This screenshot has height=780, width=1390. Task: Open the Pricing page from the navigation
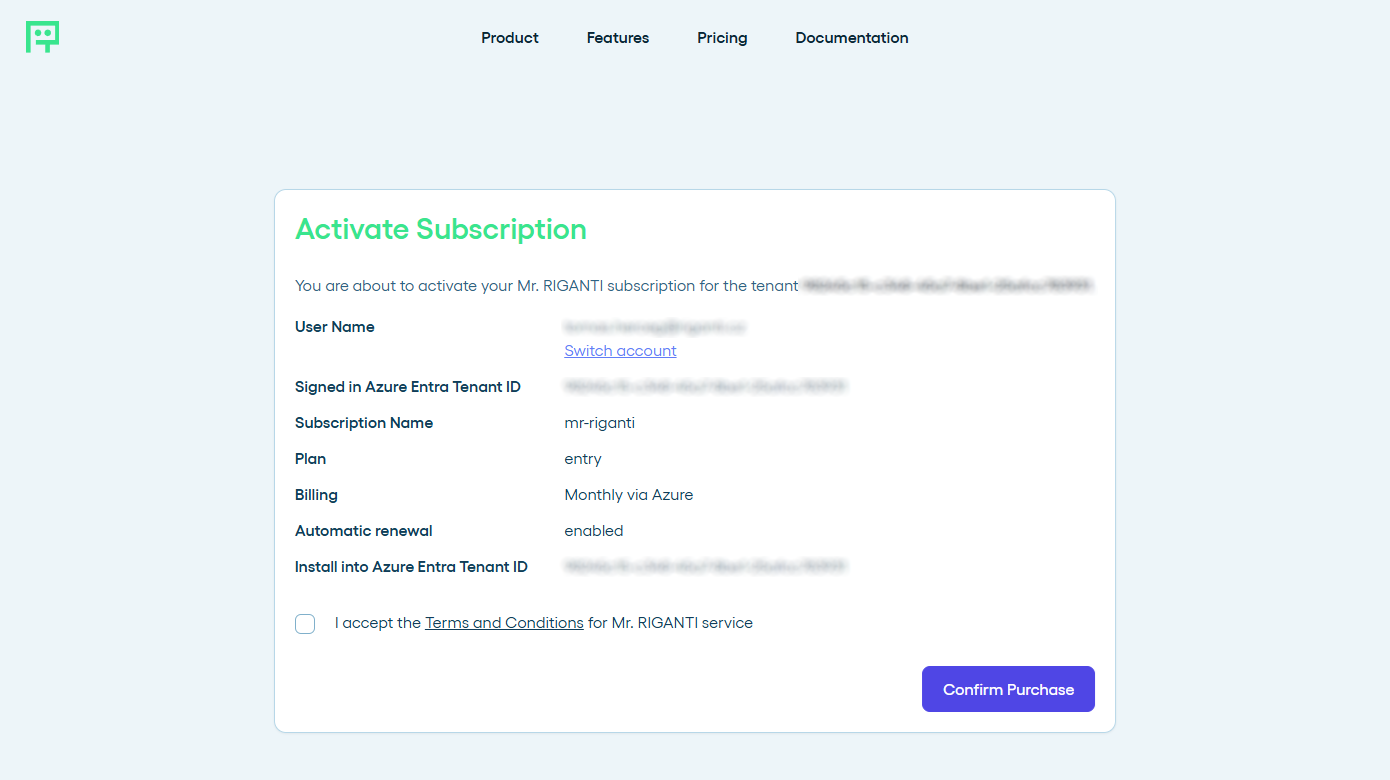(x=722, y=38)
